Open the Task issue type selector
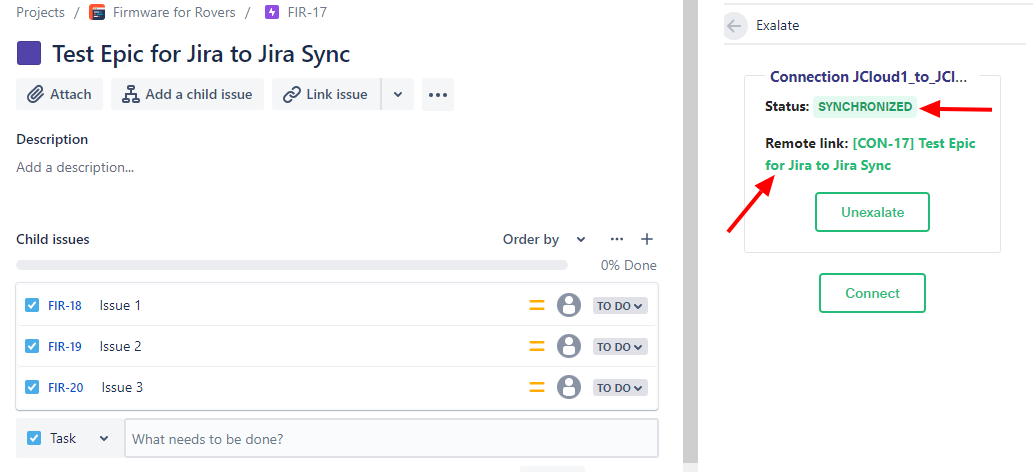The height and width of the screenshot is (472, 1033). tap(69, 438)
